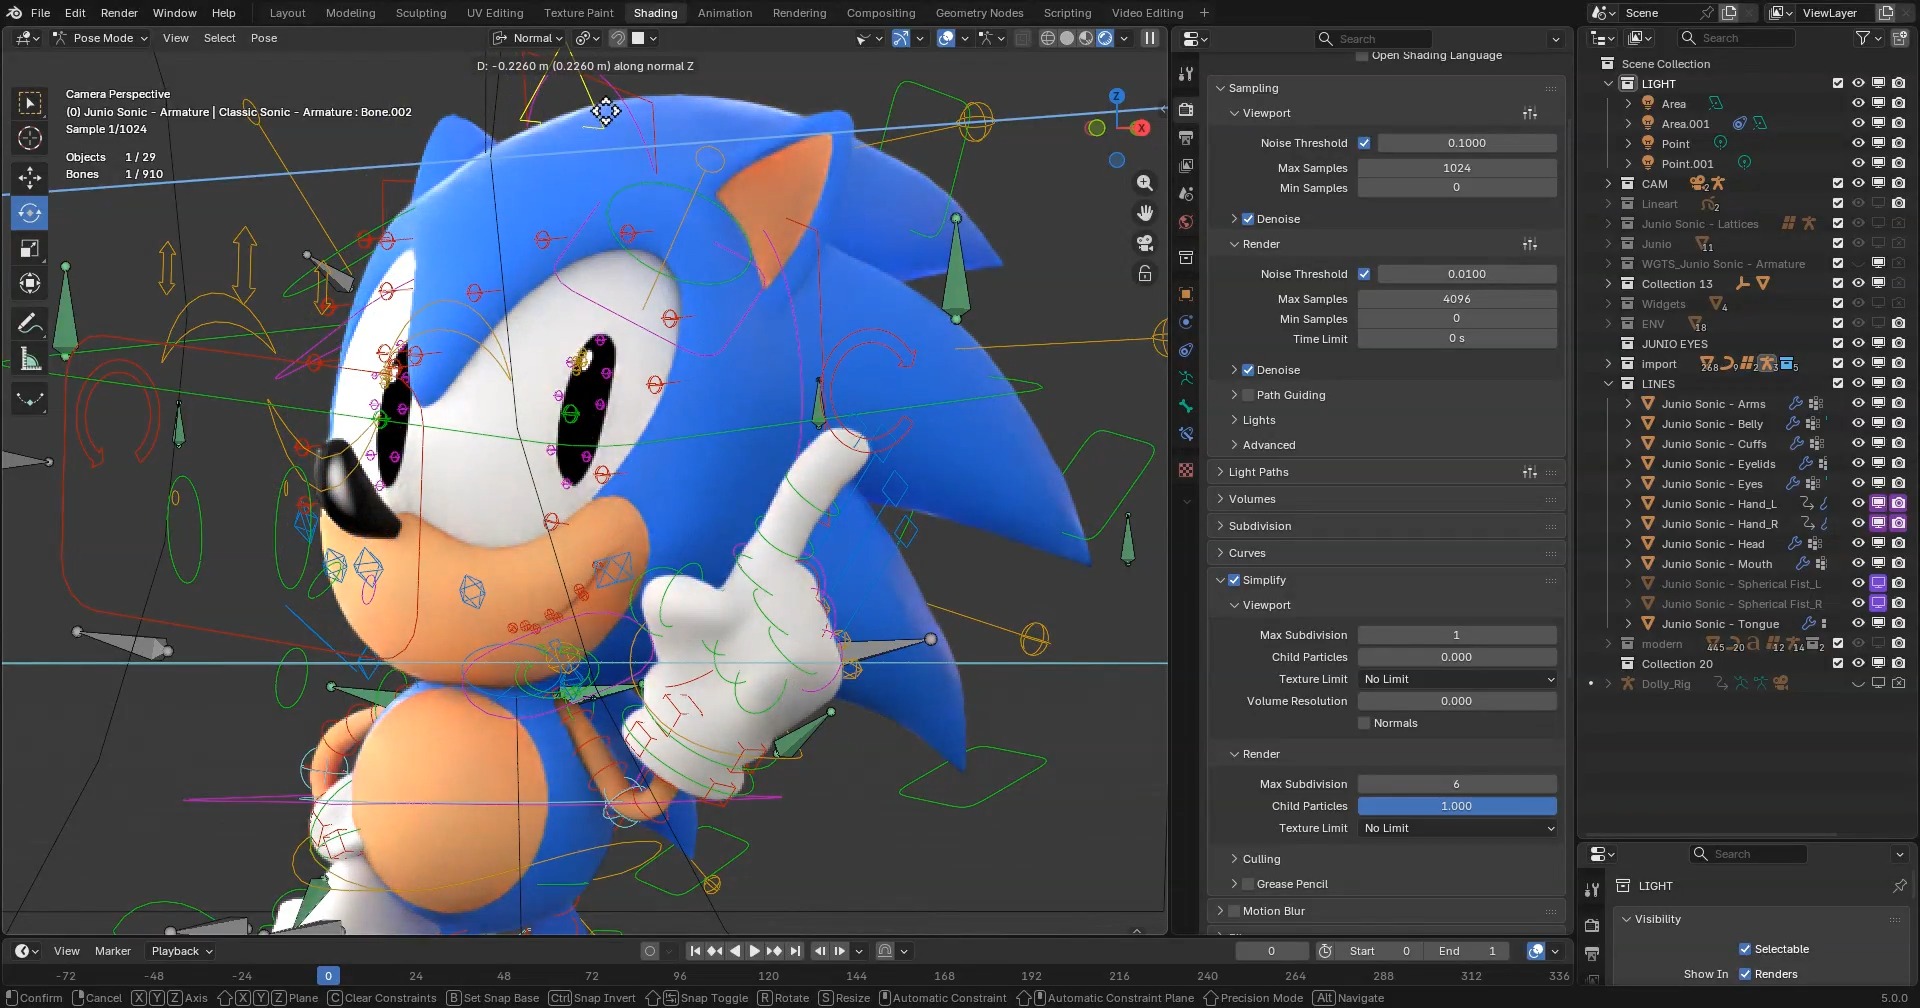Click the auto keying record button

(x=650, y=951)
